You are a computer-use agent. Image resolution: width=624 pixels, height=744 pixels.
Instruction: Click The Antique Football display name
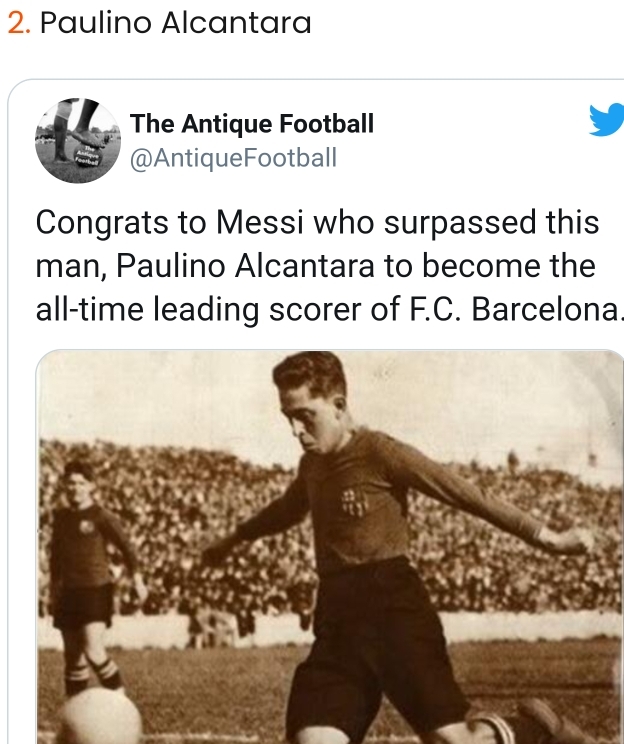tap(252, 124)
